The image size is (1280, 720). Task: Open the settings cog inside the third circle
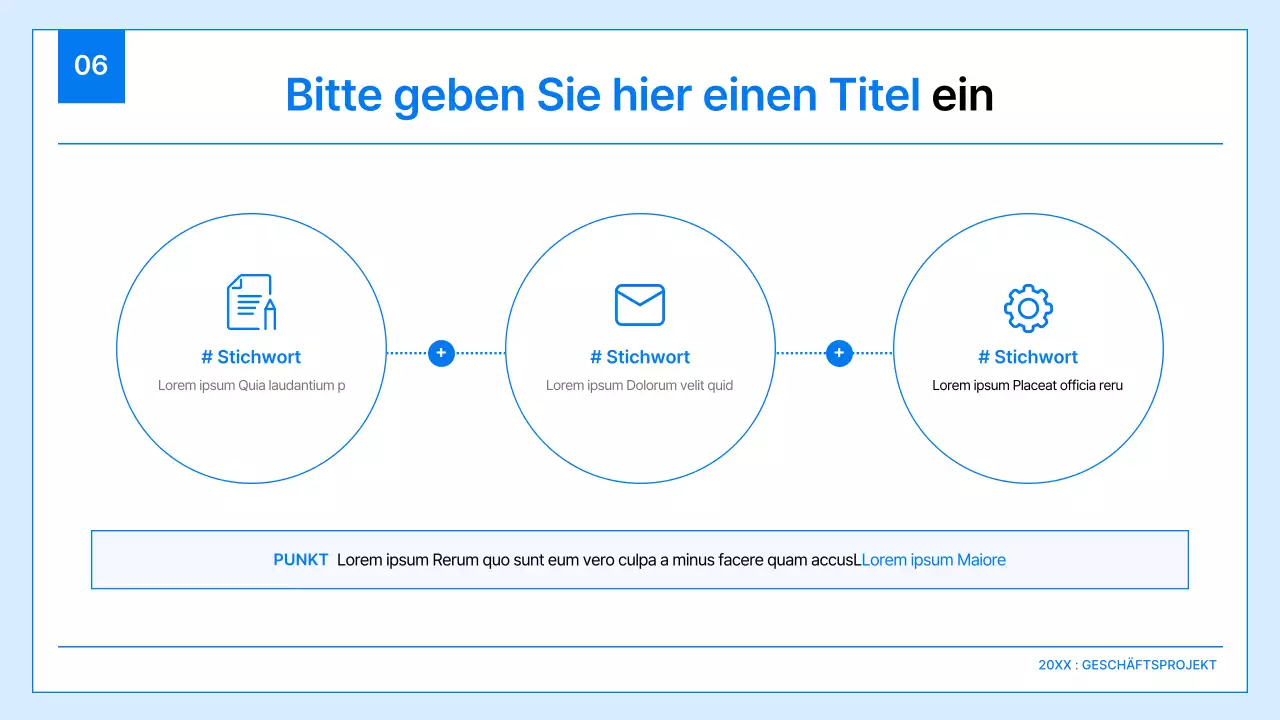point(1029,308)
